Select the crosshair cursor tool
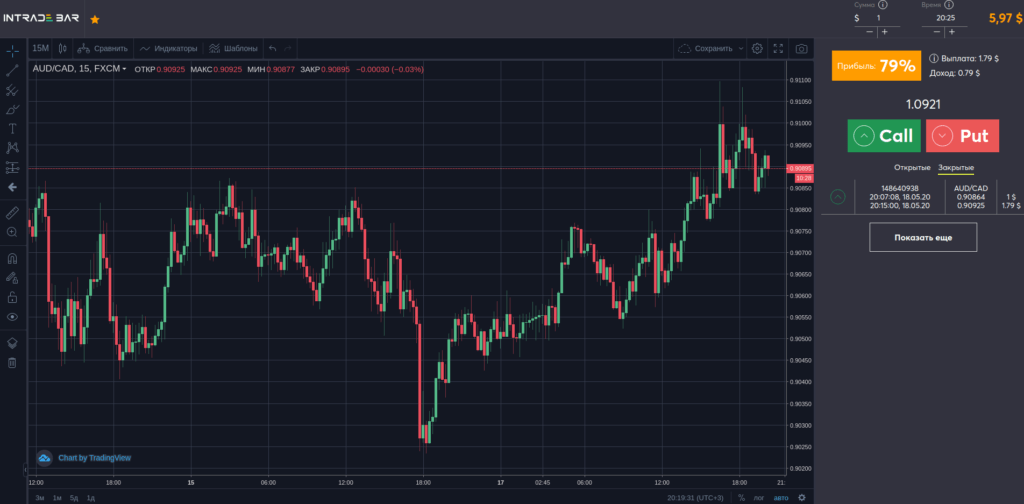 pyautogui.click(x=13, y=50)
